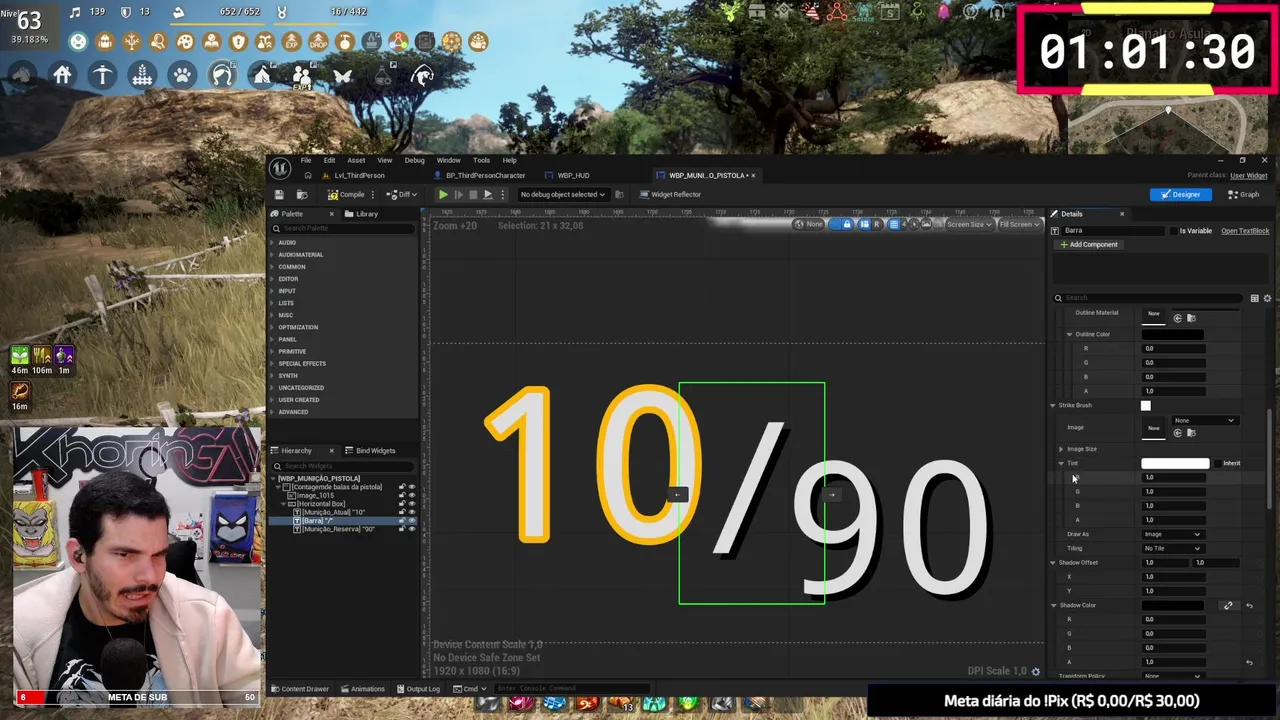Open the Widget Reflector

[x=670, y=195]
